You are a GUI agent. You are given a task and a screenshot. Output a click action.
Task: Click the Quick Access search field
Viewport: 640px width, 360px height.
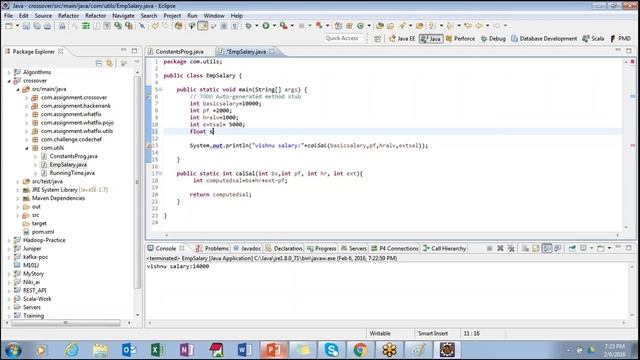[342, 38]
